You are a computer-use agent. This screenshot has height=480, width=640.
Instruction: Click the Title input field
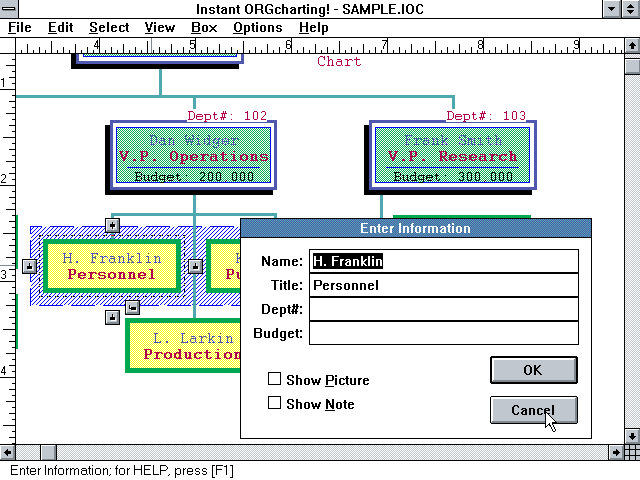pyautogui.click(x=444, y=285)
